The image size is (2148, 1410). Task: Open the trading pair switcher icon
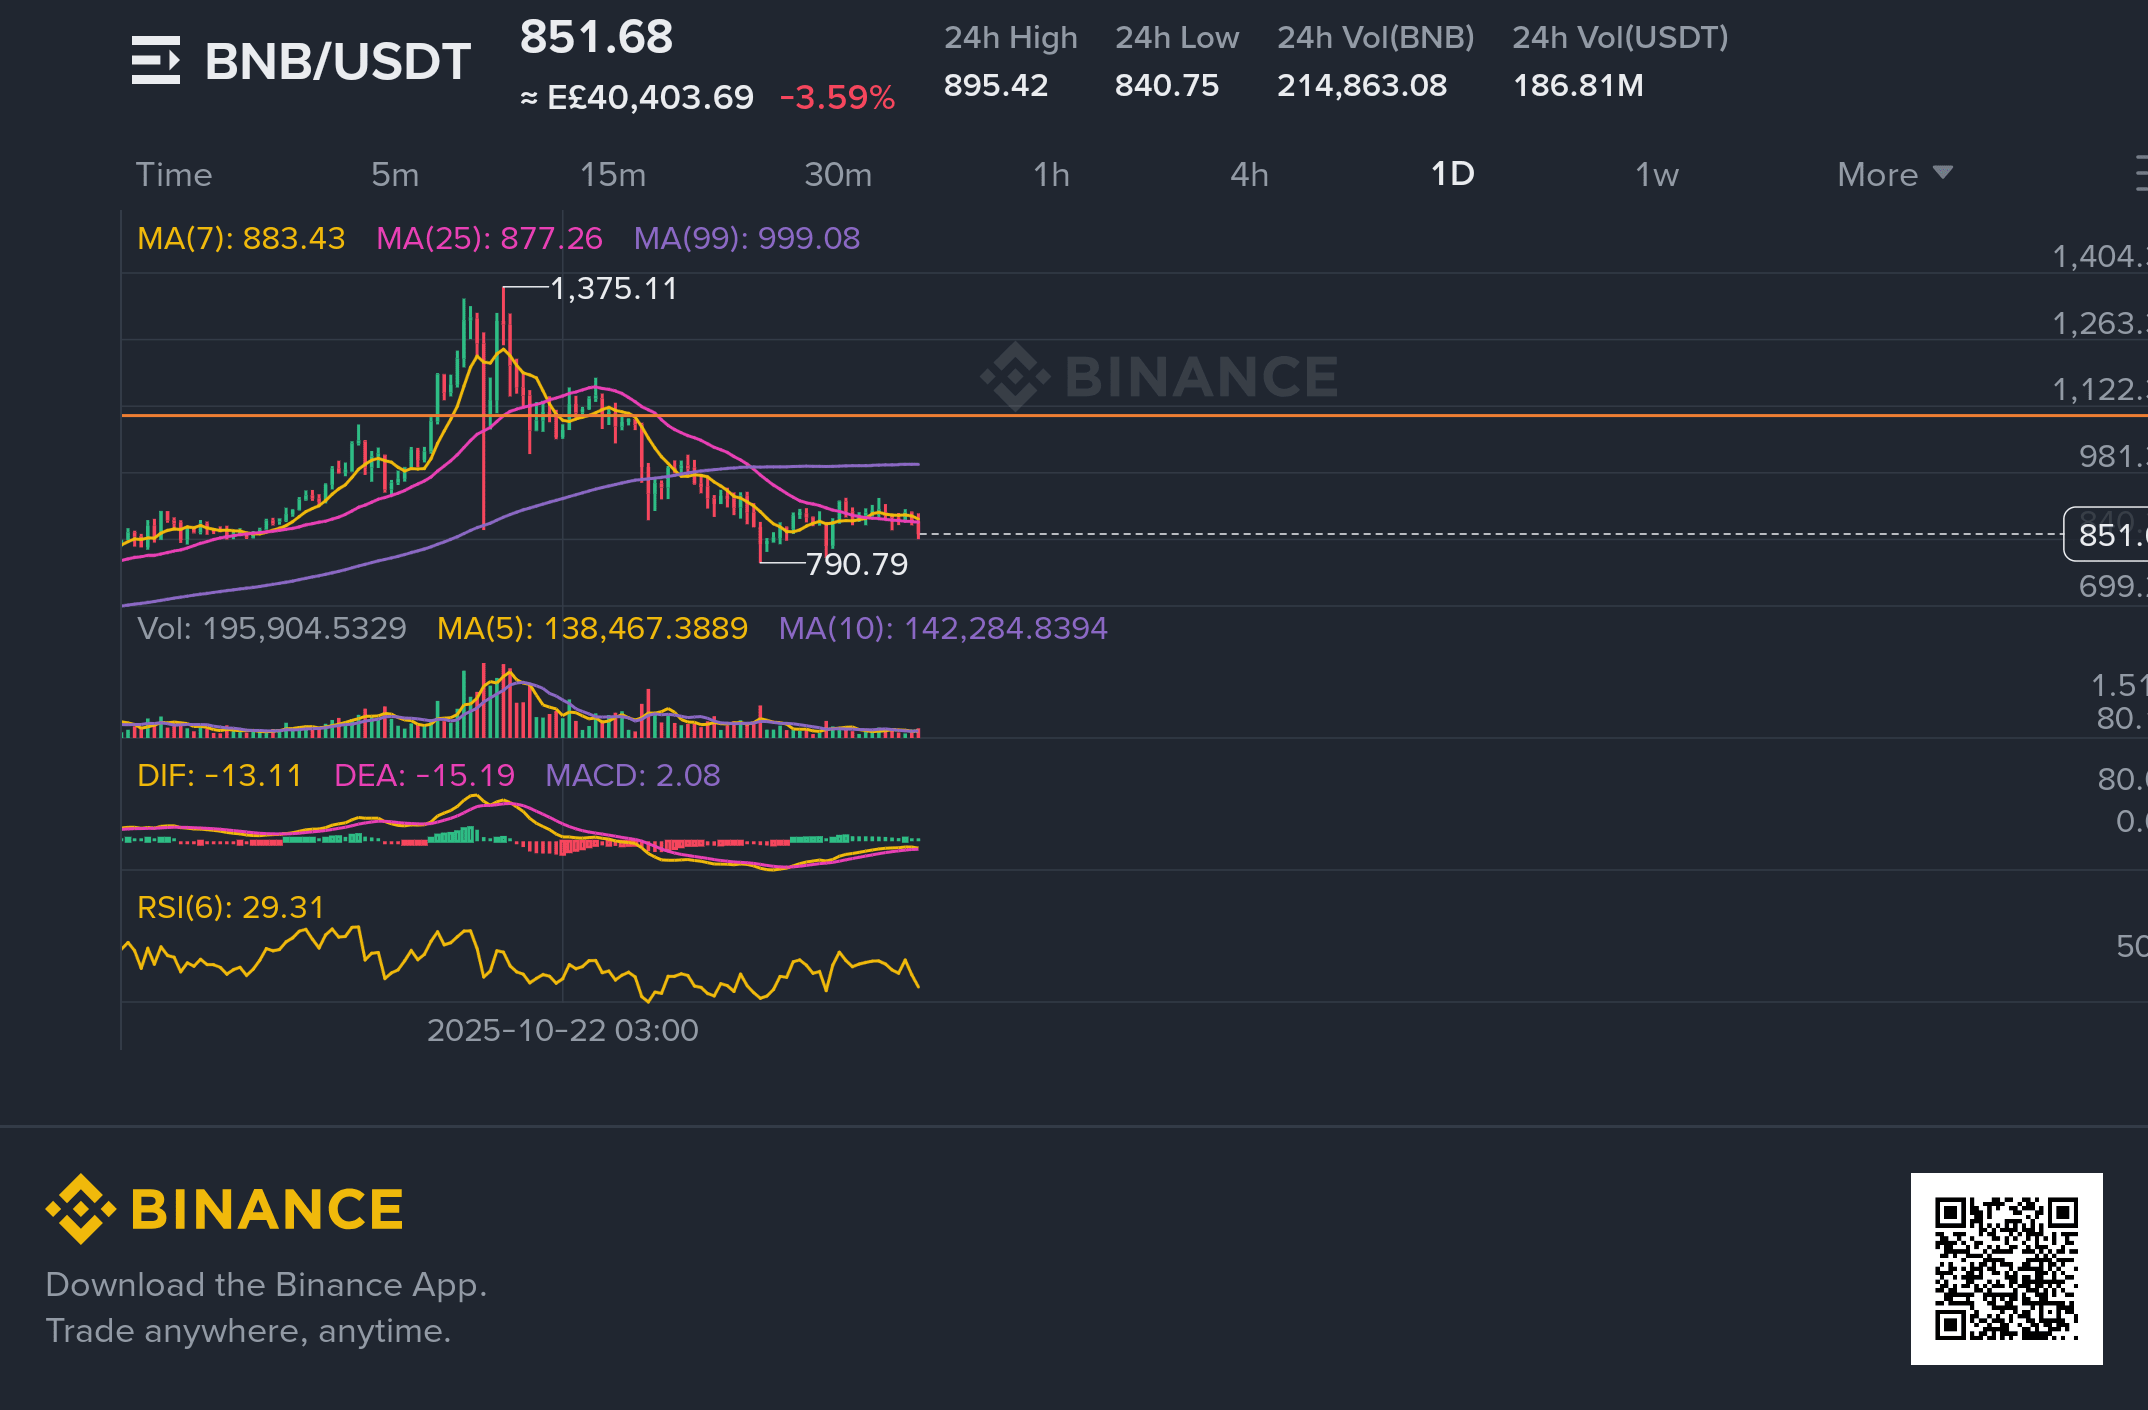coord(156,61)
